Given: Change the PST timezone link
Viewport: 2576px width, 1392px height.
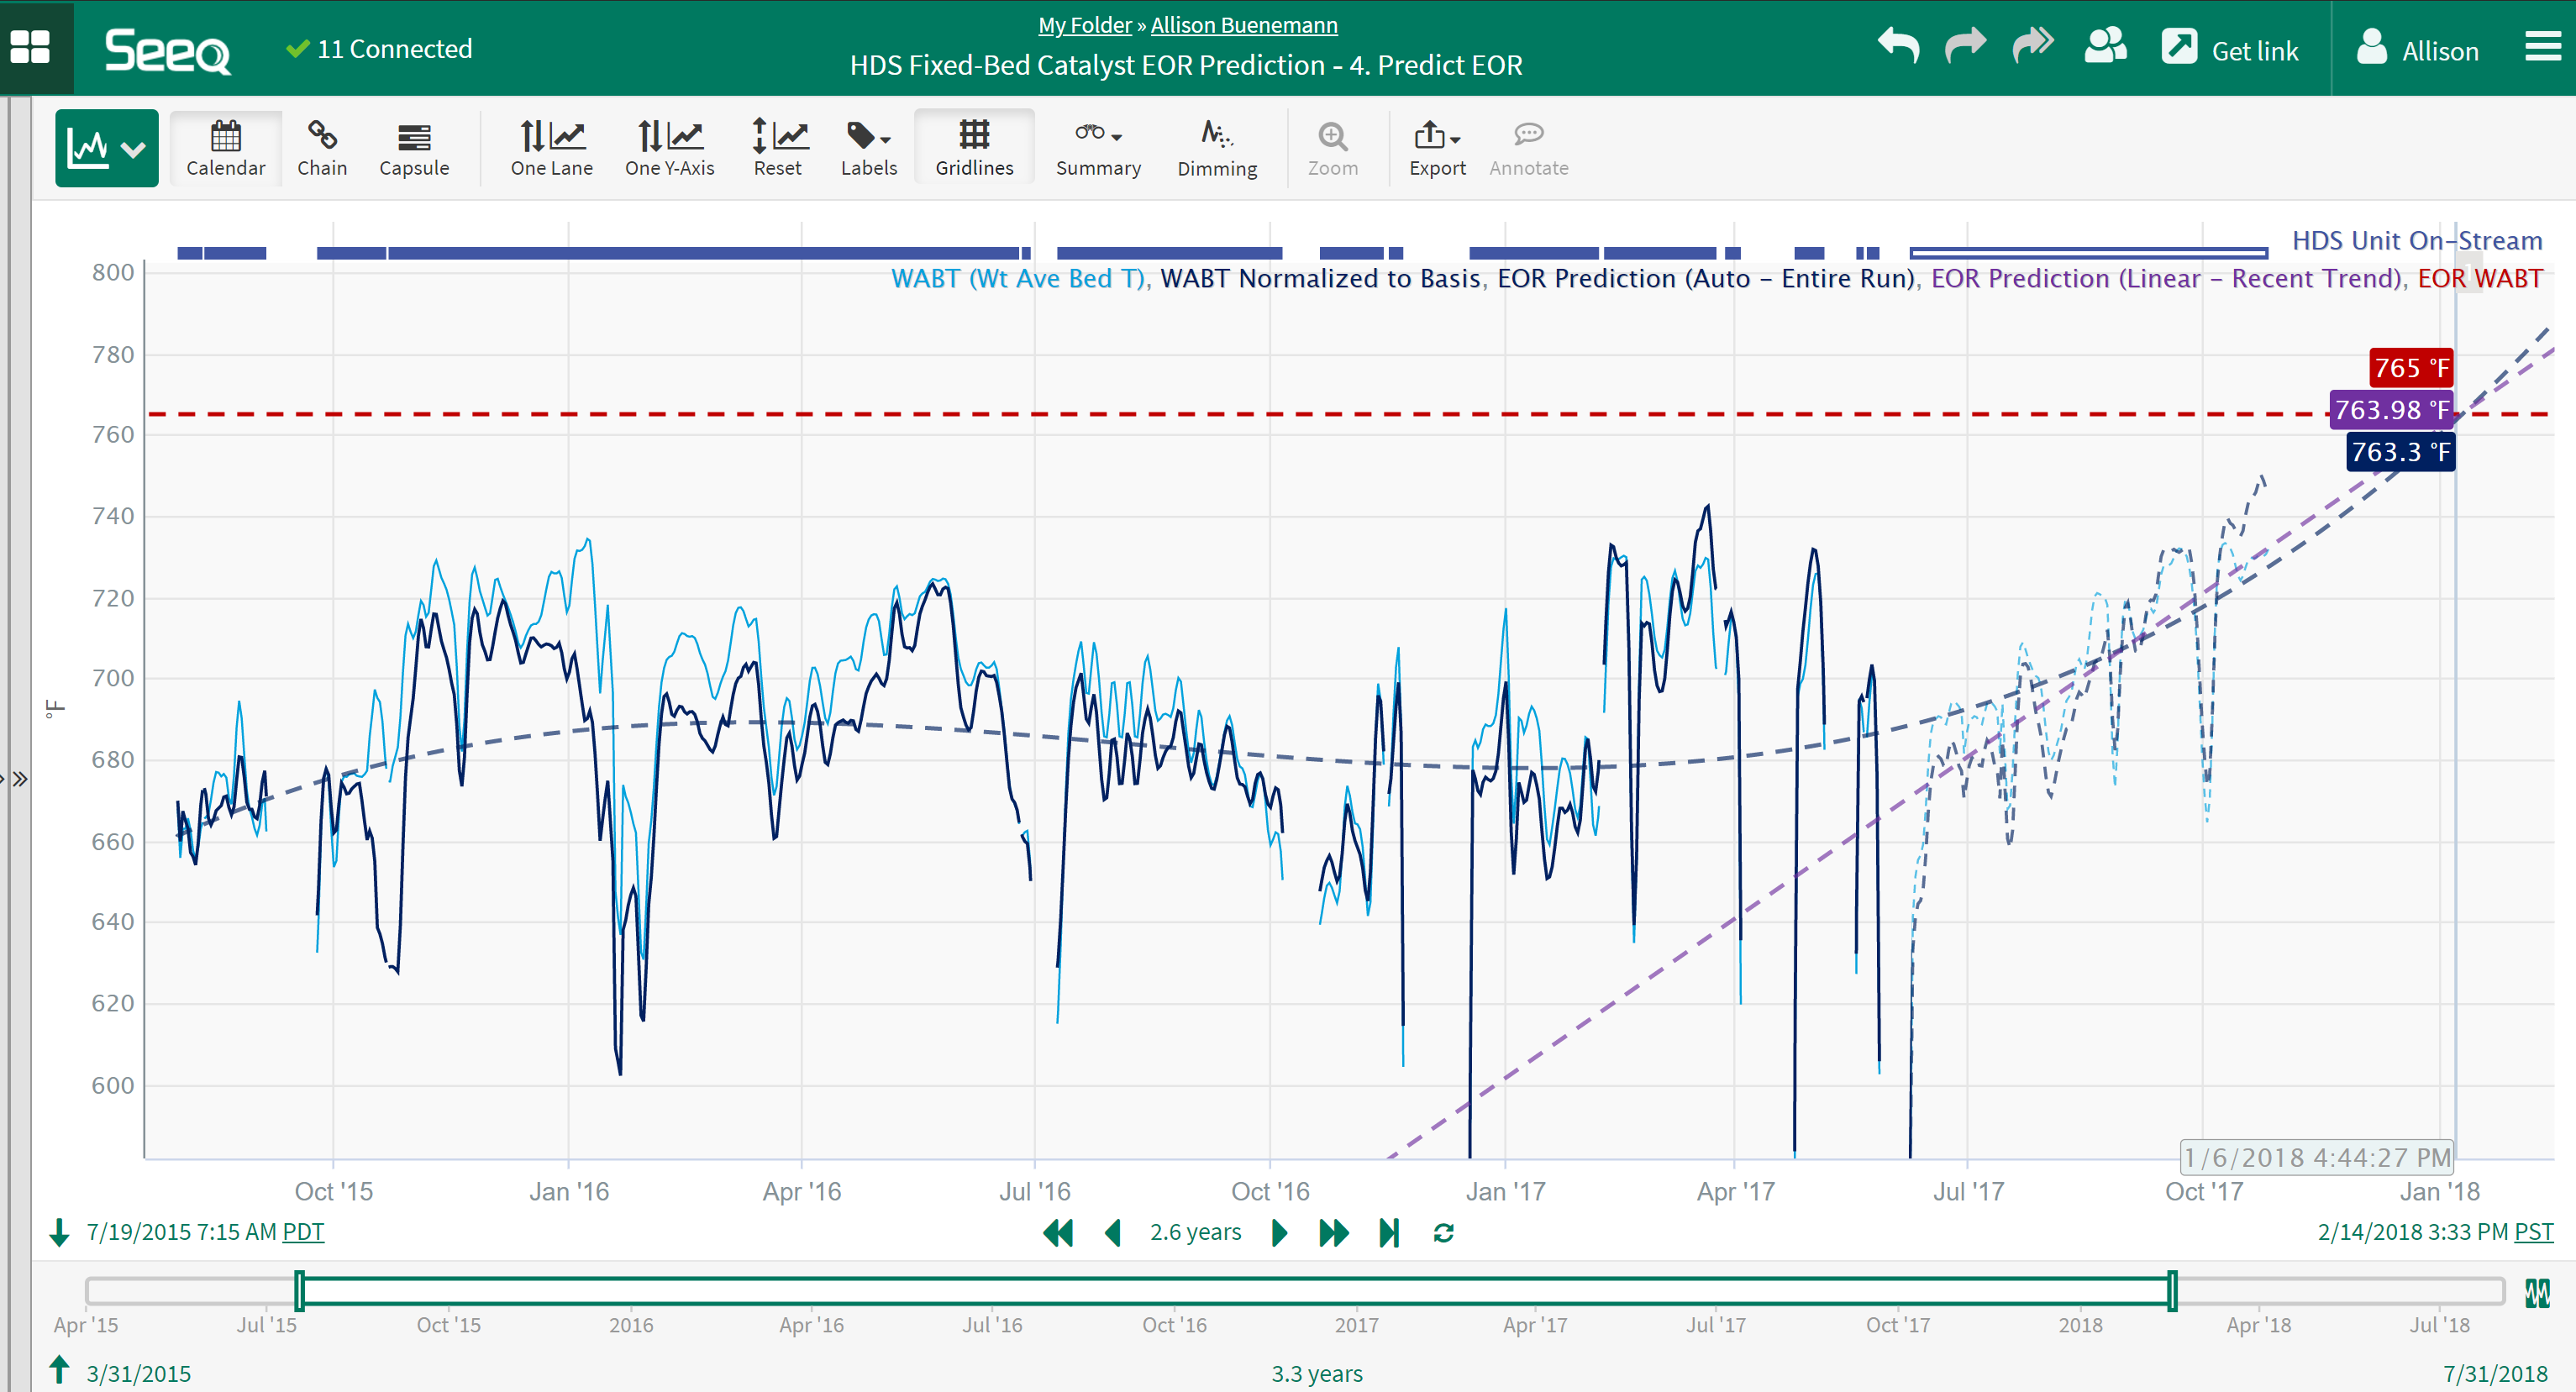Looking at the screenshot, I should 2534,1232.
